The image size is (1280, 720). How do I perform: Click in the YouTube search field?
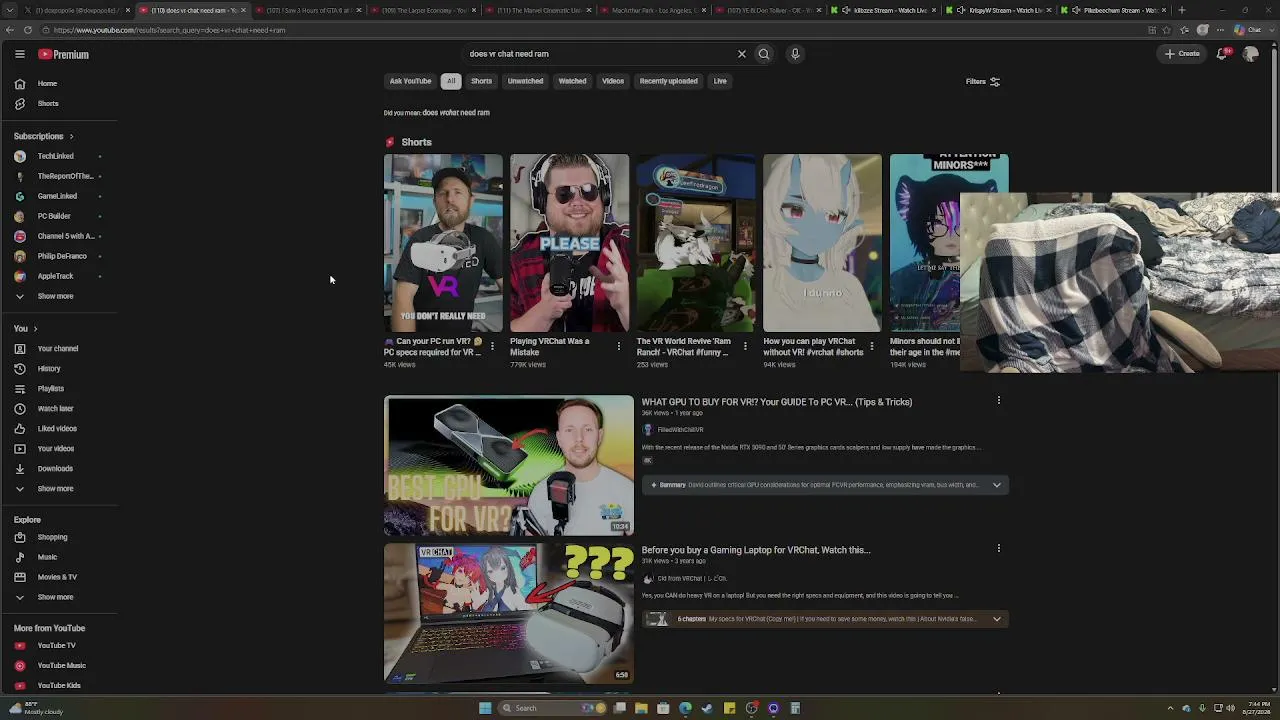(x=600, y=54)
